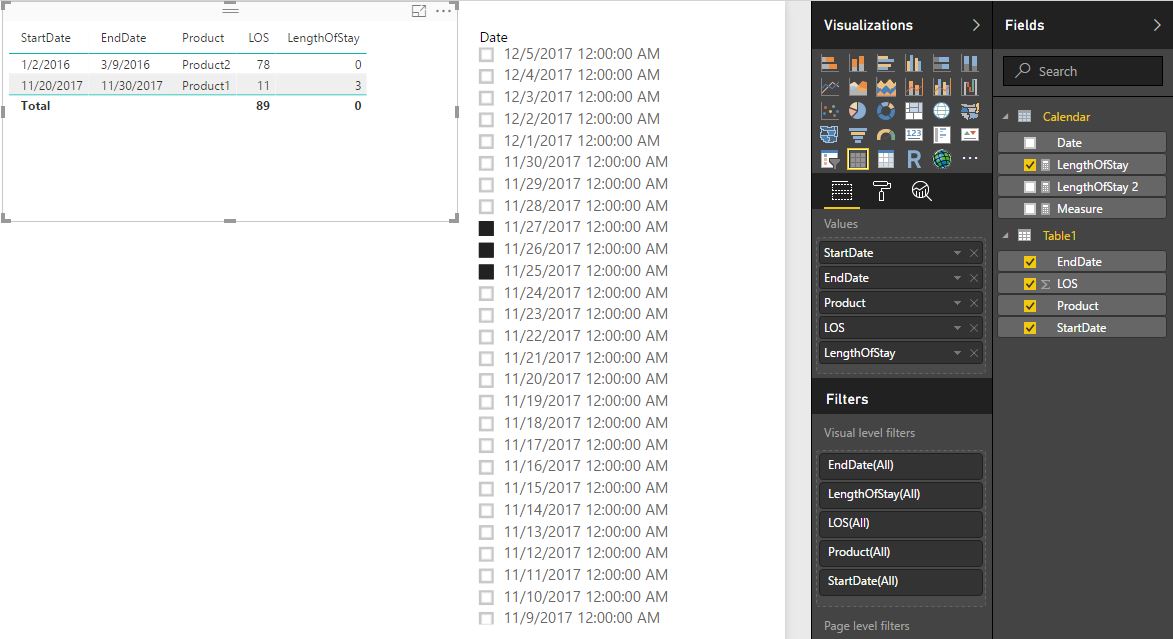Switch to the Format paint roller tab

[x=882, y=192]
